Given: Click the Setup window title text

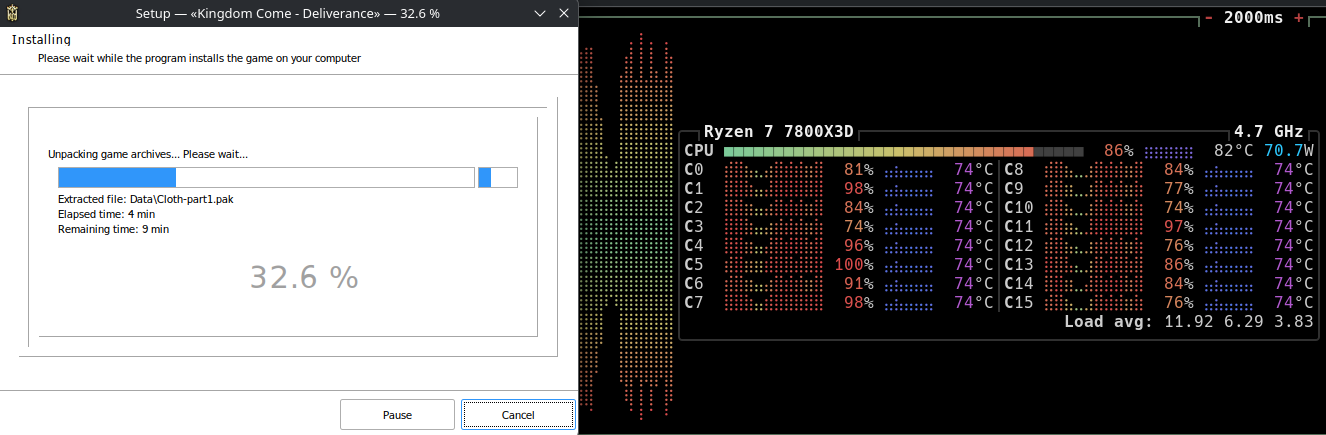Looking at the screenshot, I should 287,14.
